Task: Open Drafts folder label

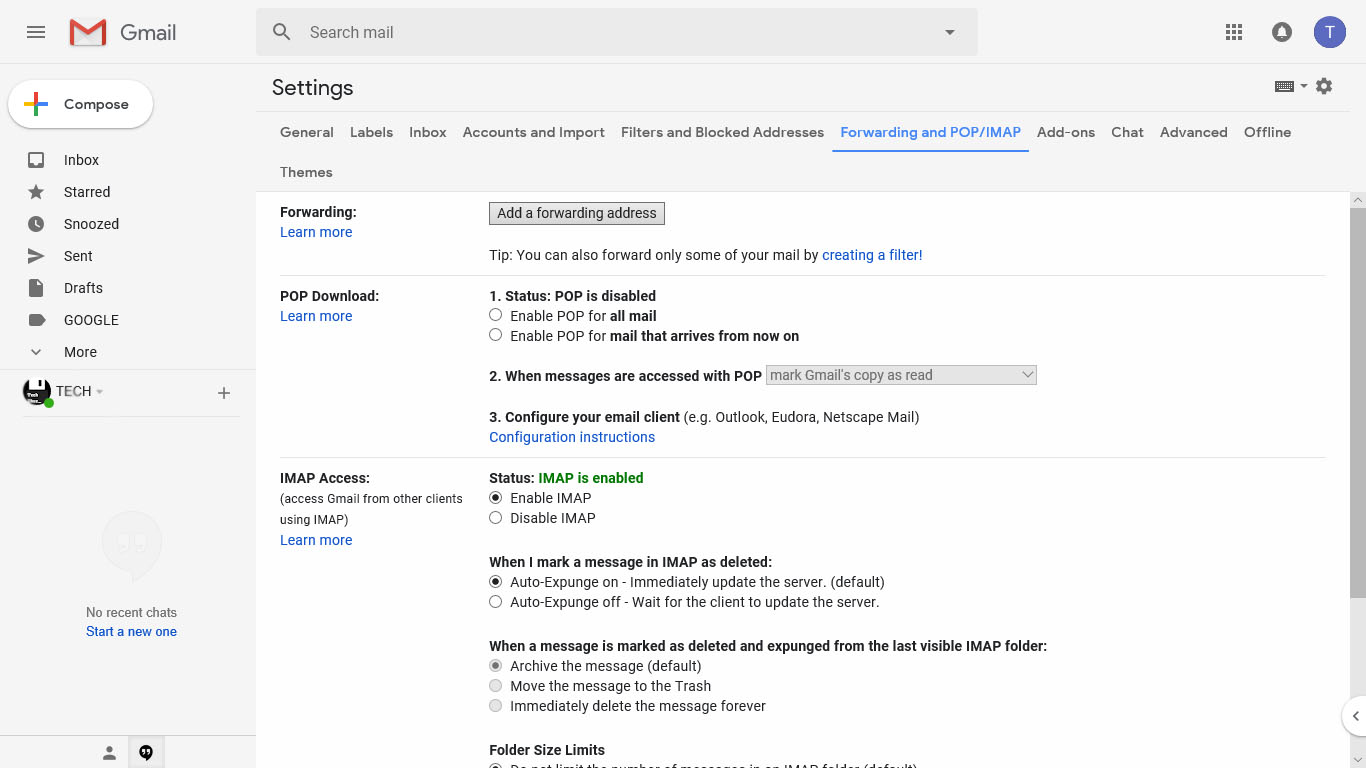Action: [83, 288]
